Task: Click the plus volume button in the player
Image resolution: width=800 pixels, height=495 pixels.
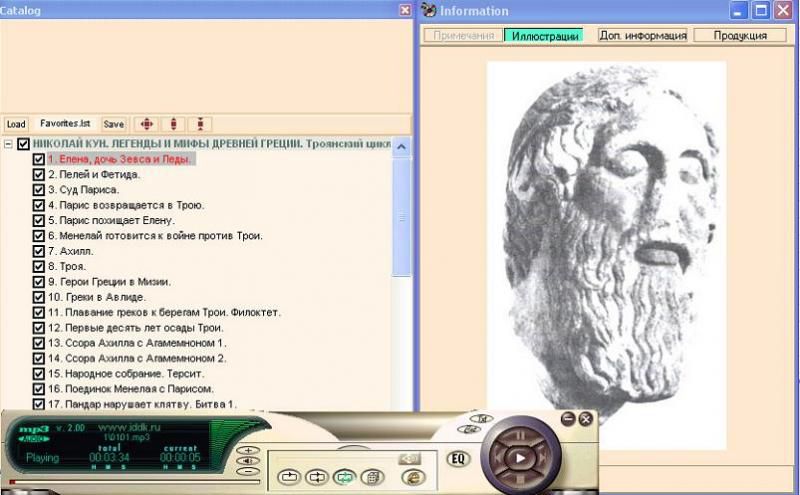Action: click(248, 451)
